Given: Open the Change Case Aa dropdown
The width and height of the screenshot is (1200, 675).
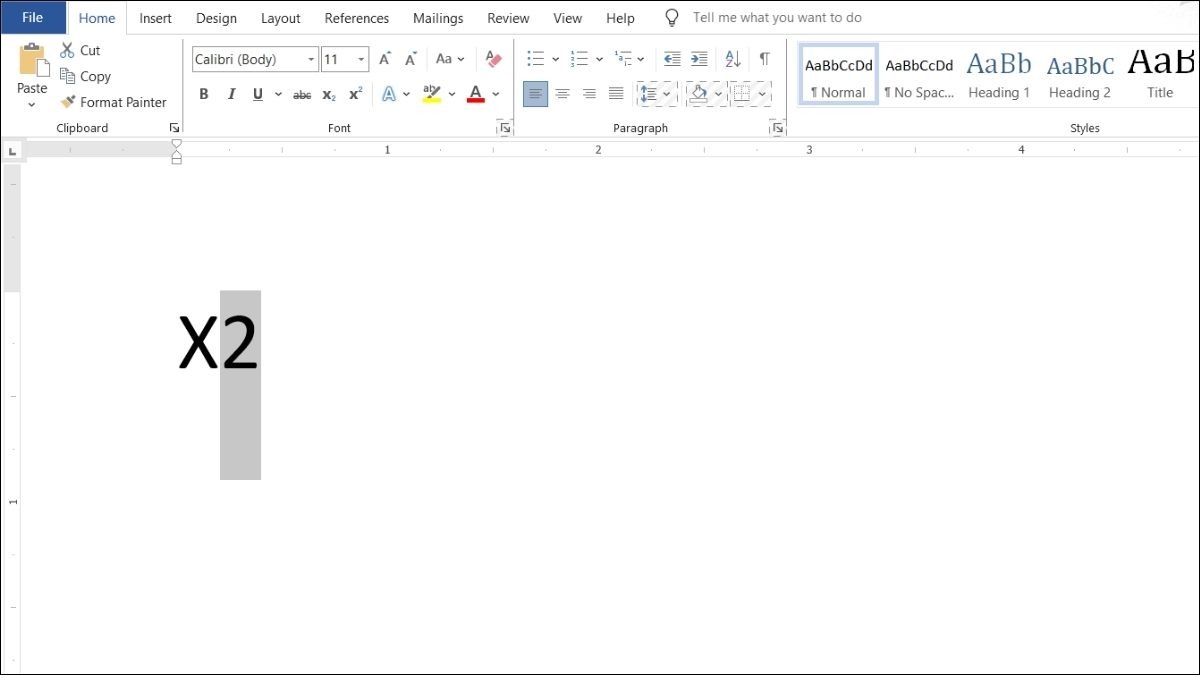Looking at the screenshot, I should tap(450, 59).
